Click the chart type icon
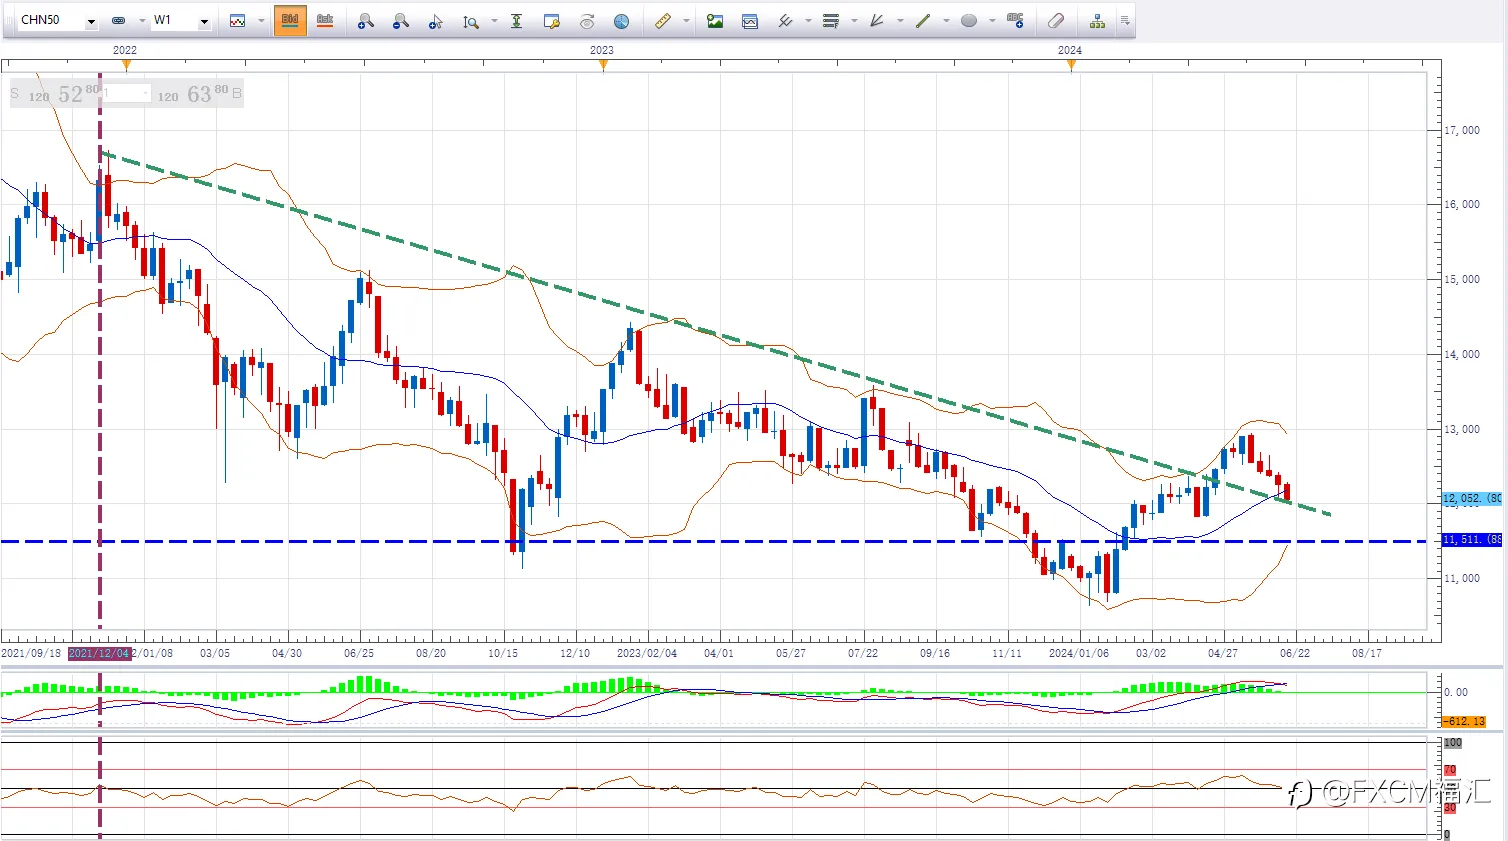The image size is (1508, 841). pyautogui.click(x=237, y=21)
